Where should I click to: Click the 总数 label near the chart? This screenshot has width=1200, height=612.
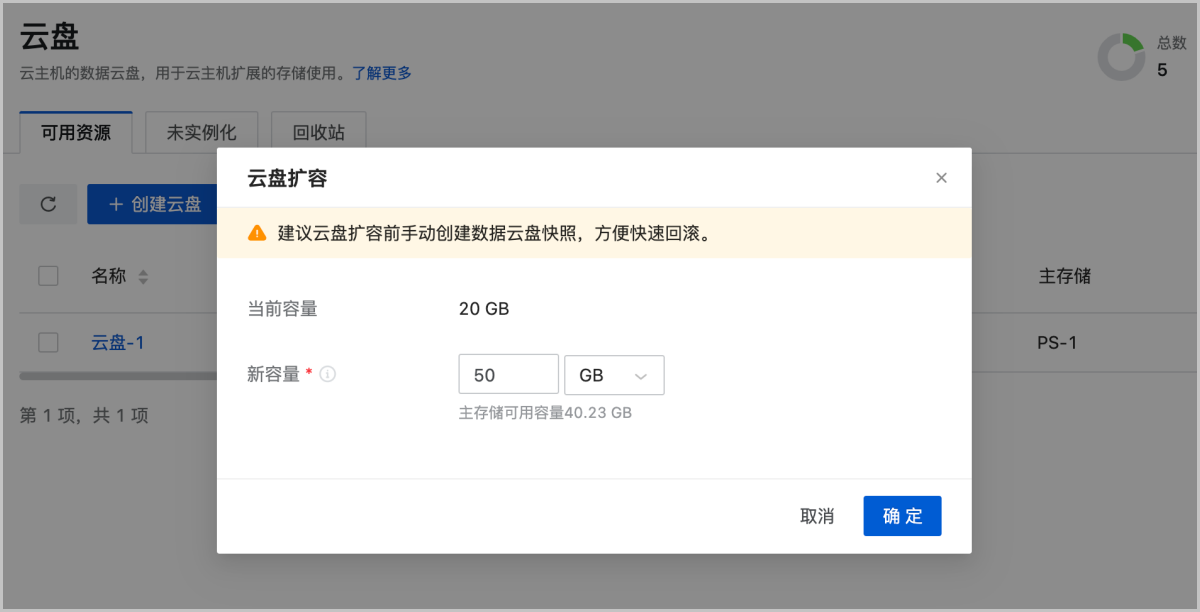click(1172, 43)
